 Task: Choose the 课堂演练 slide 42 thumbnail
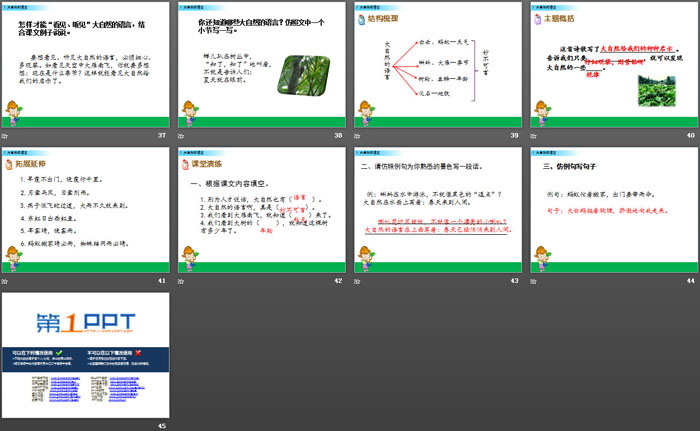tap(260, 211)
